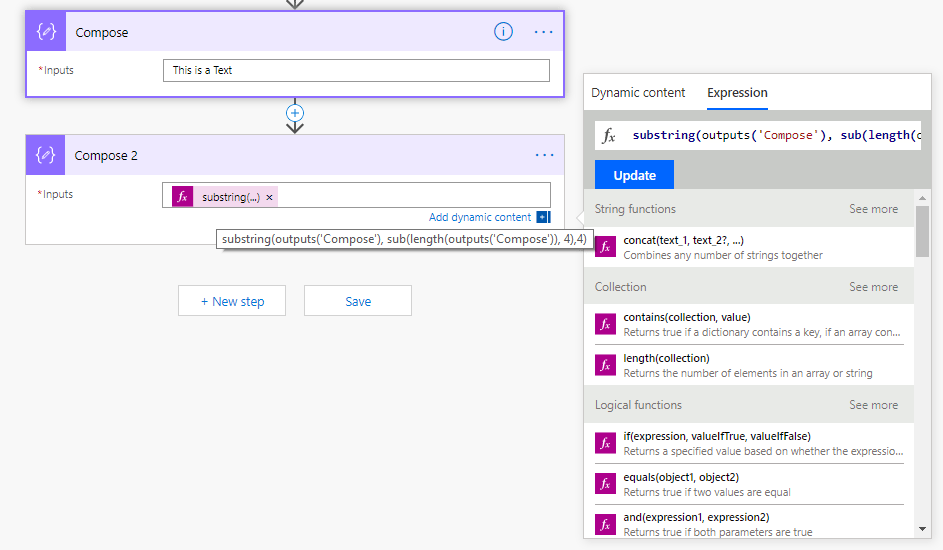
Task: See more Collection functions
Action: coord(873,287)
